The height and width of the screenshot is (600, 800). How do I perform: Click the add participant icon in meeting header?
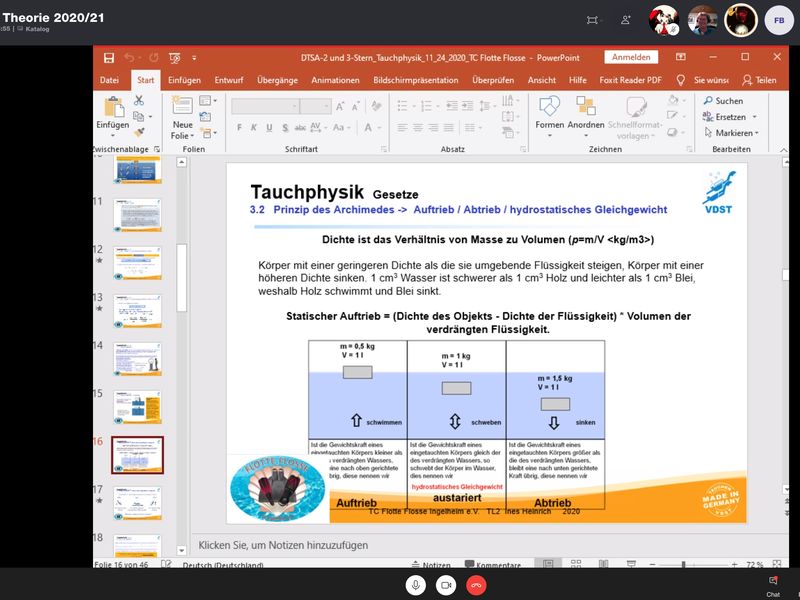[x=626, y=20]
